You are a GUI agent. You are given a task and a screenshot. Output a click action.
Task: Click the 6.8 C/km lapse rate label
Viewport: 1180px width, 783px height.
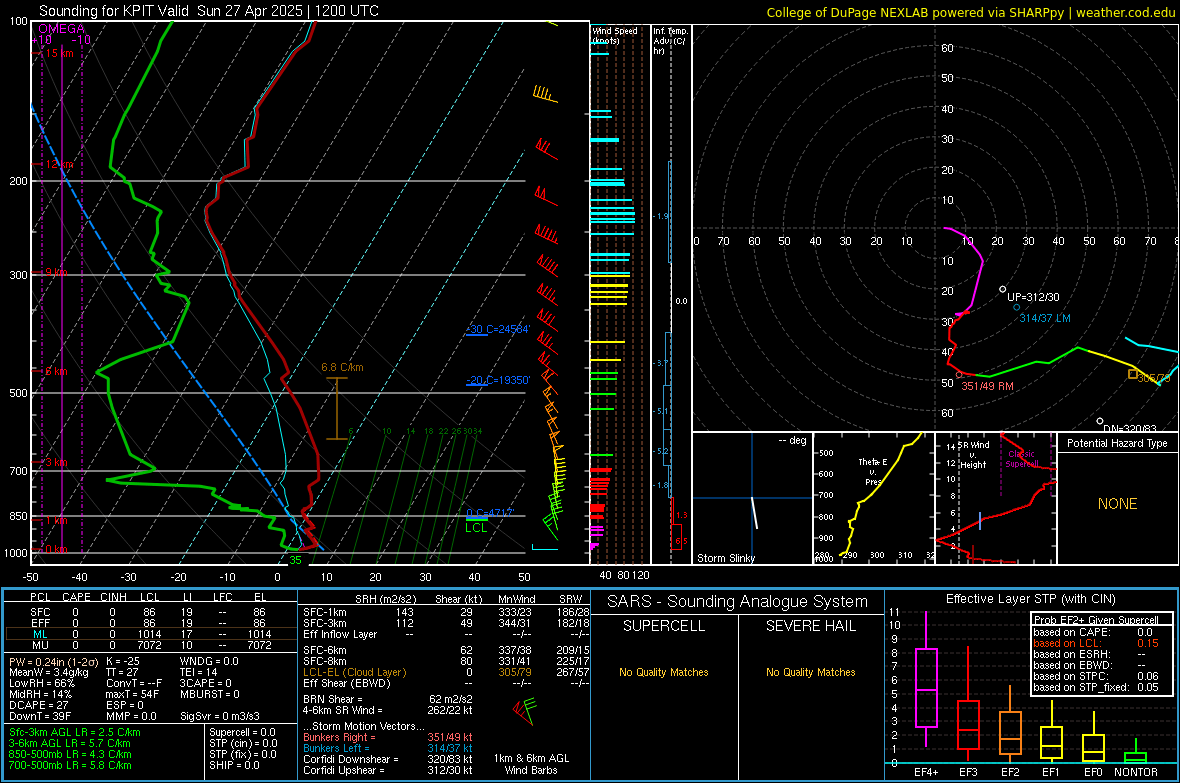(342, 367)
